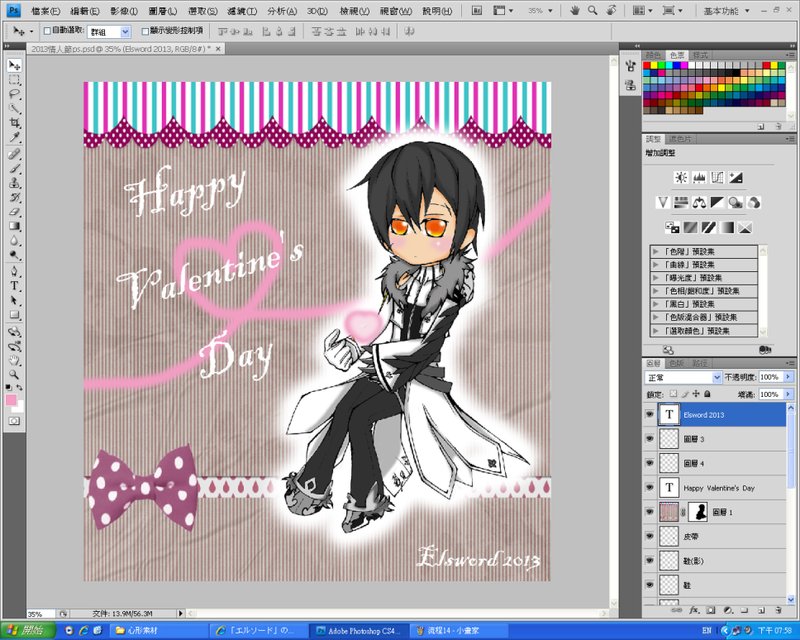Click the zoom percentage field in the status bar
This screenshot has width=800, height=640.
(x=41, y=613)
